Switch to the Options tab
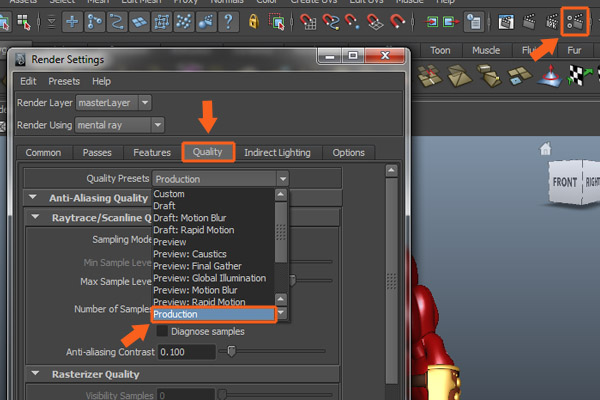Viewport: 600px width, 400px height. coord(349,153)
